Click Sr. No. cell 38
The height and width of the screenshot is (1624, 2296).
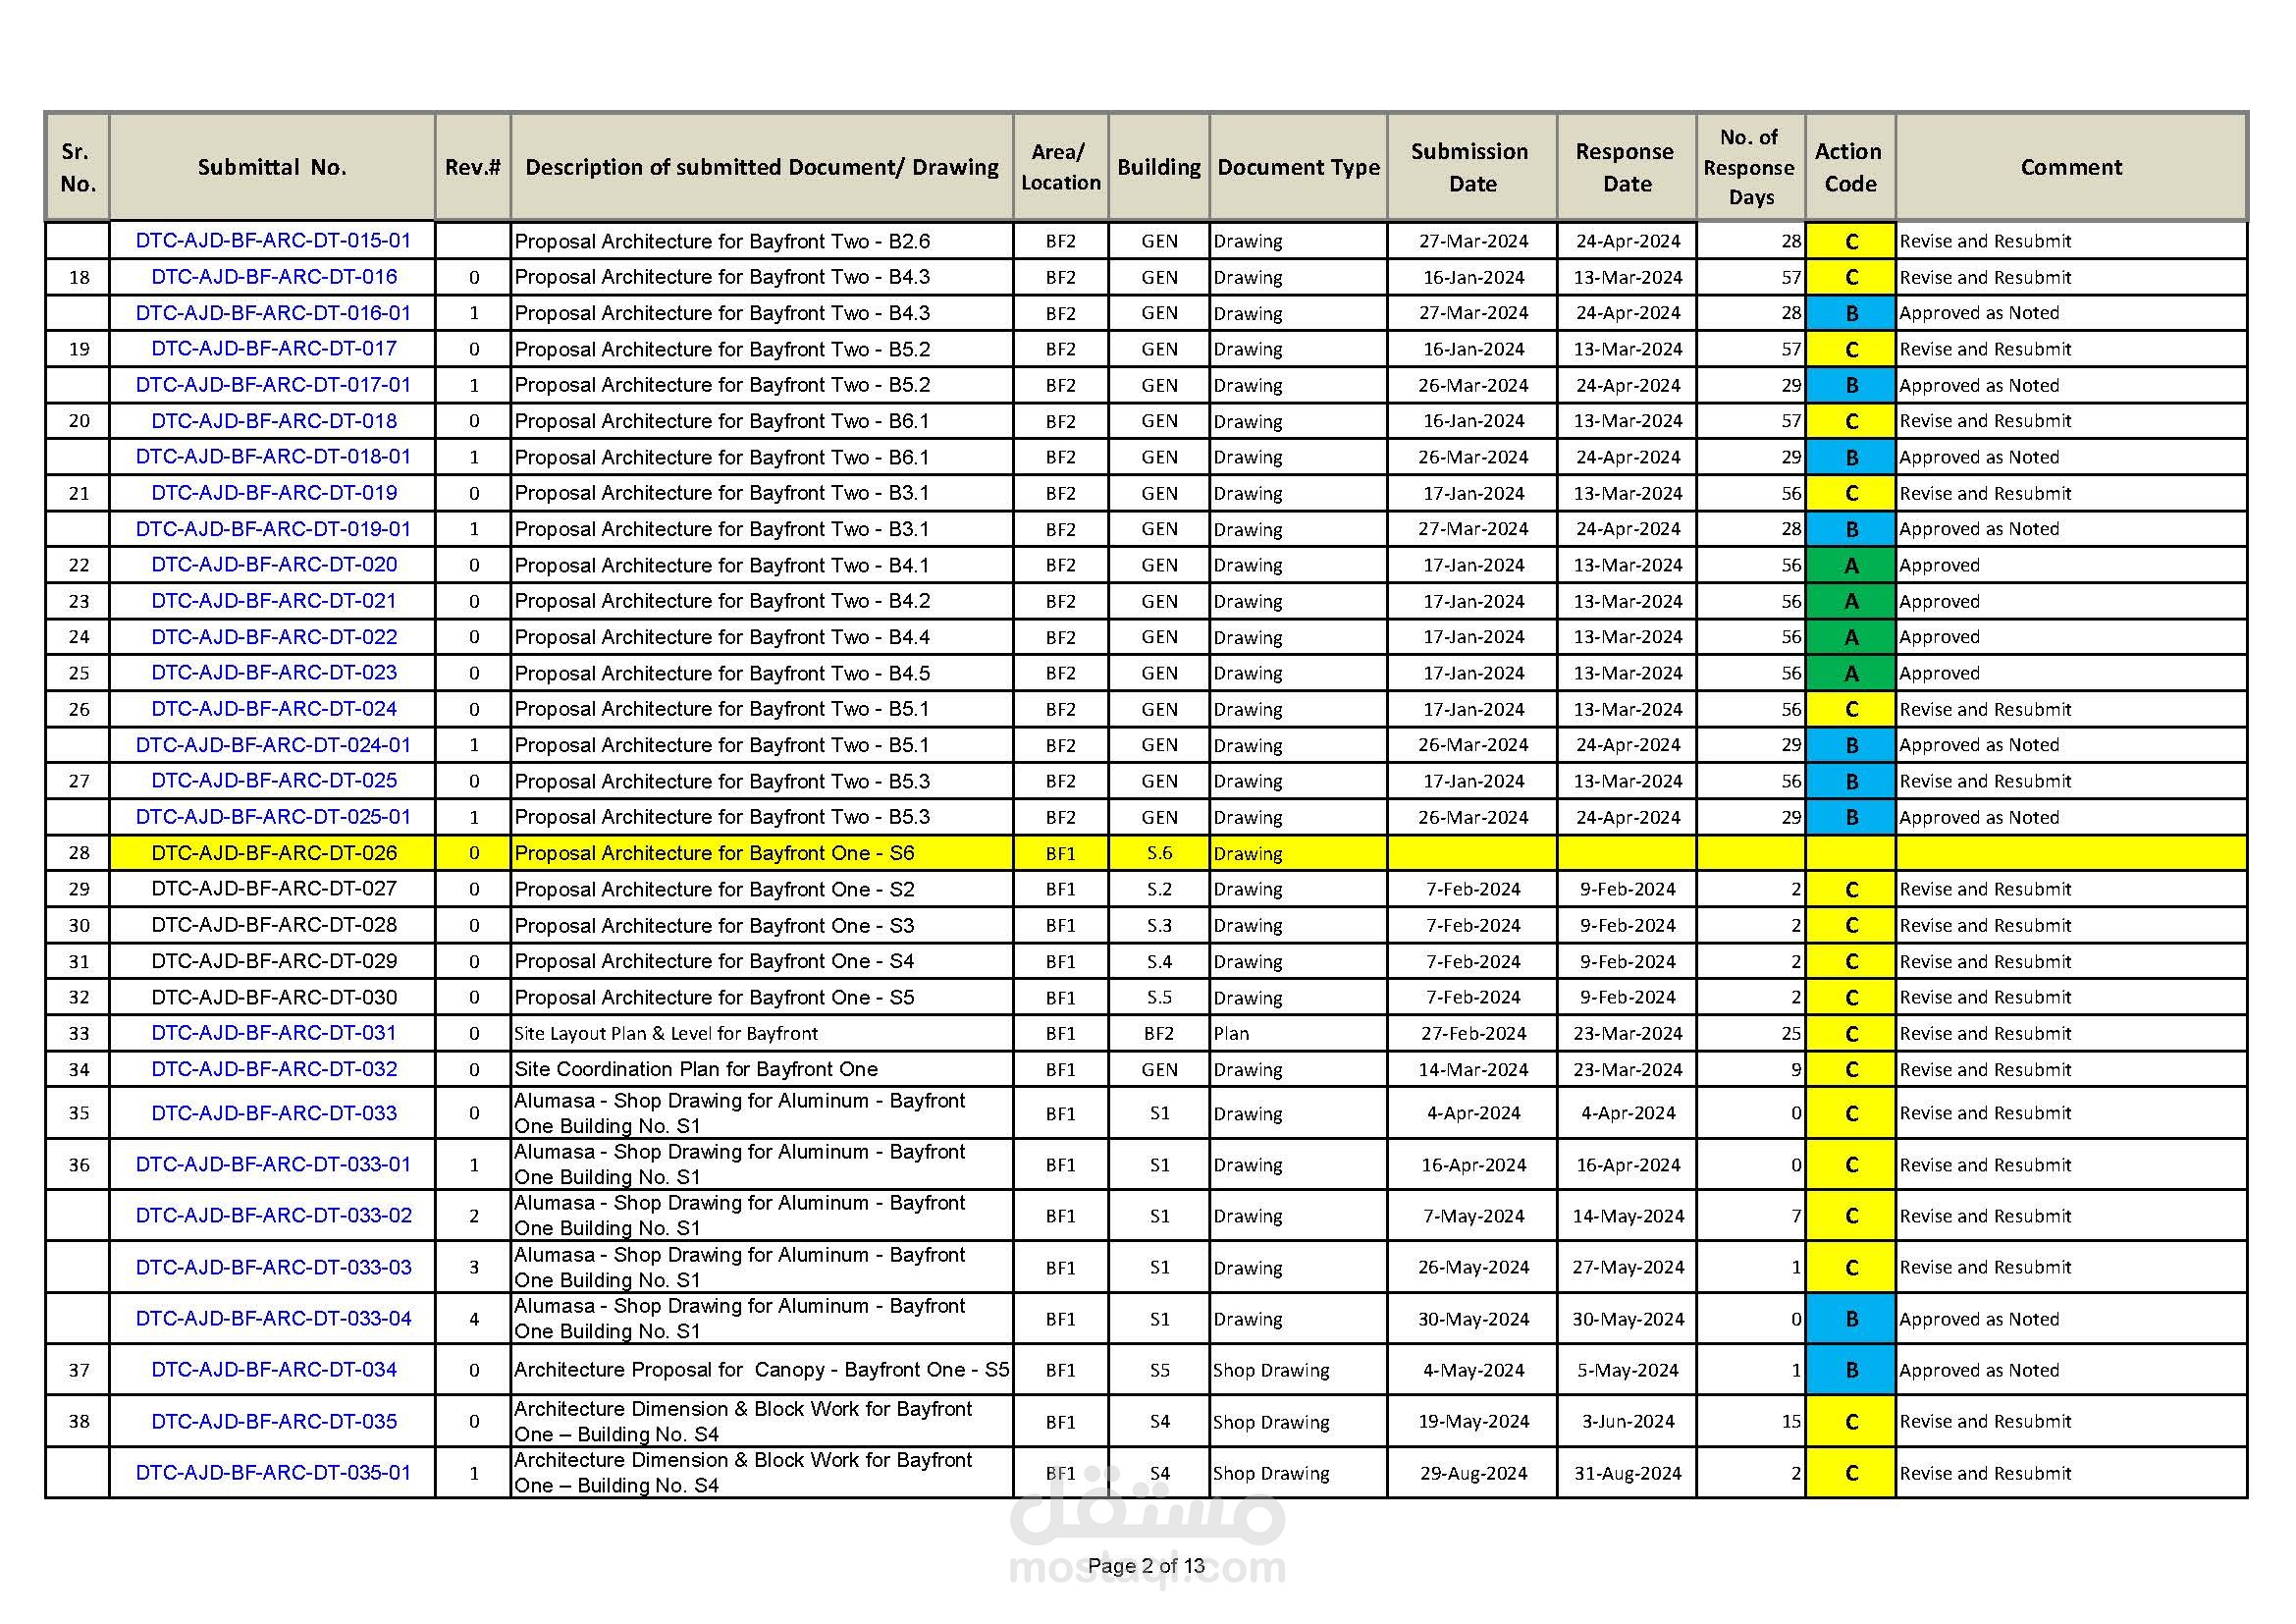[78, 1421]
